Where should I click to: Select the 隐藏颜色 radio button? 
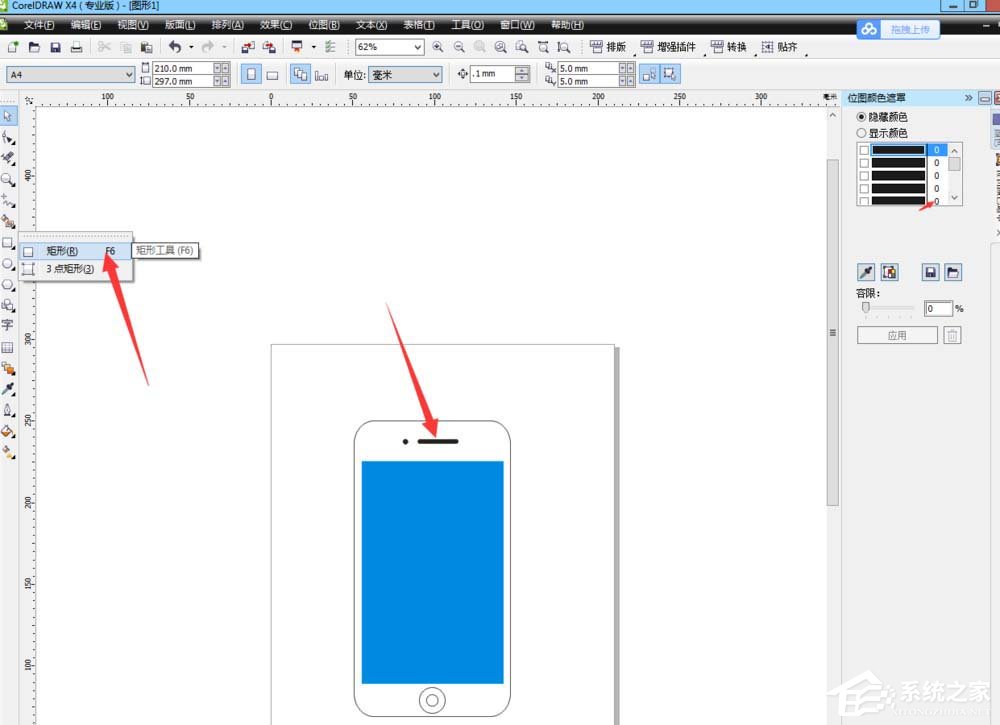coord(862,117)
